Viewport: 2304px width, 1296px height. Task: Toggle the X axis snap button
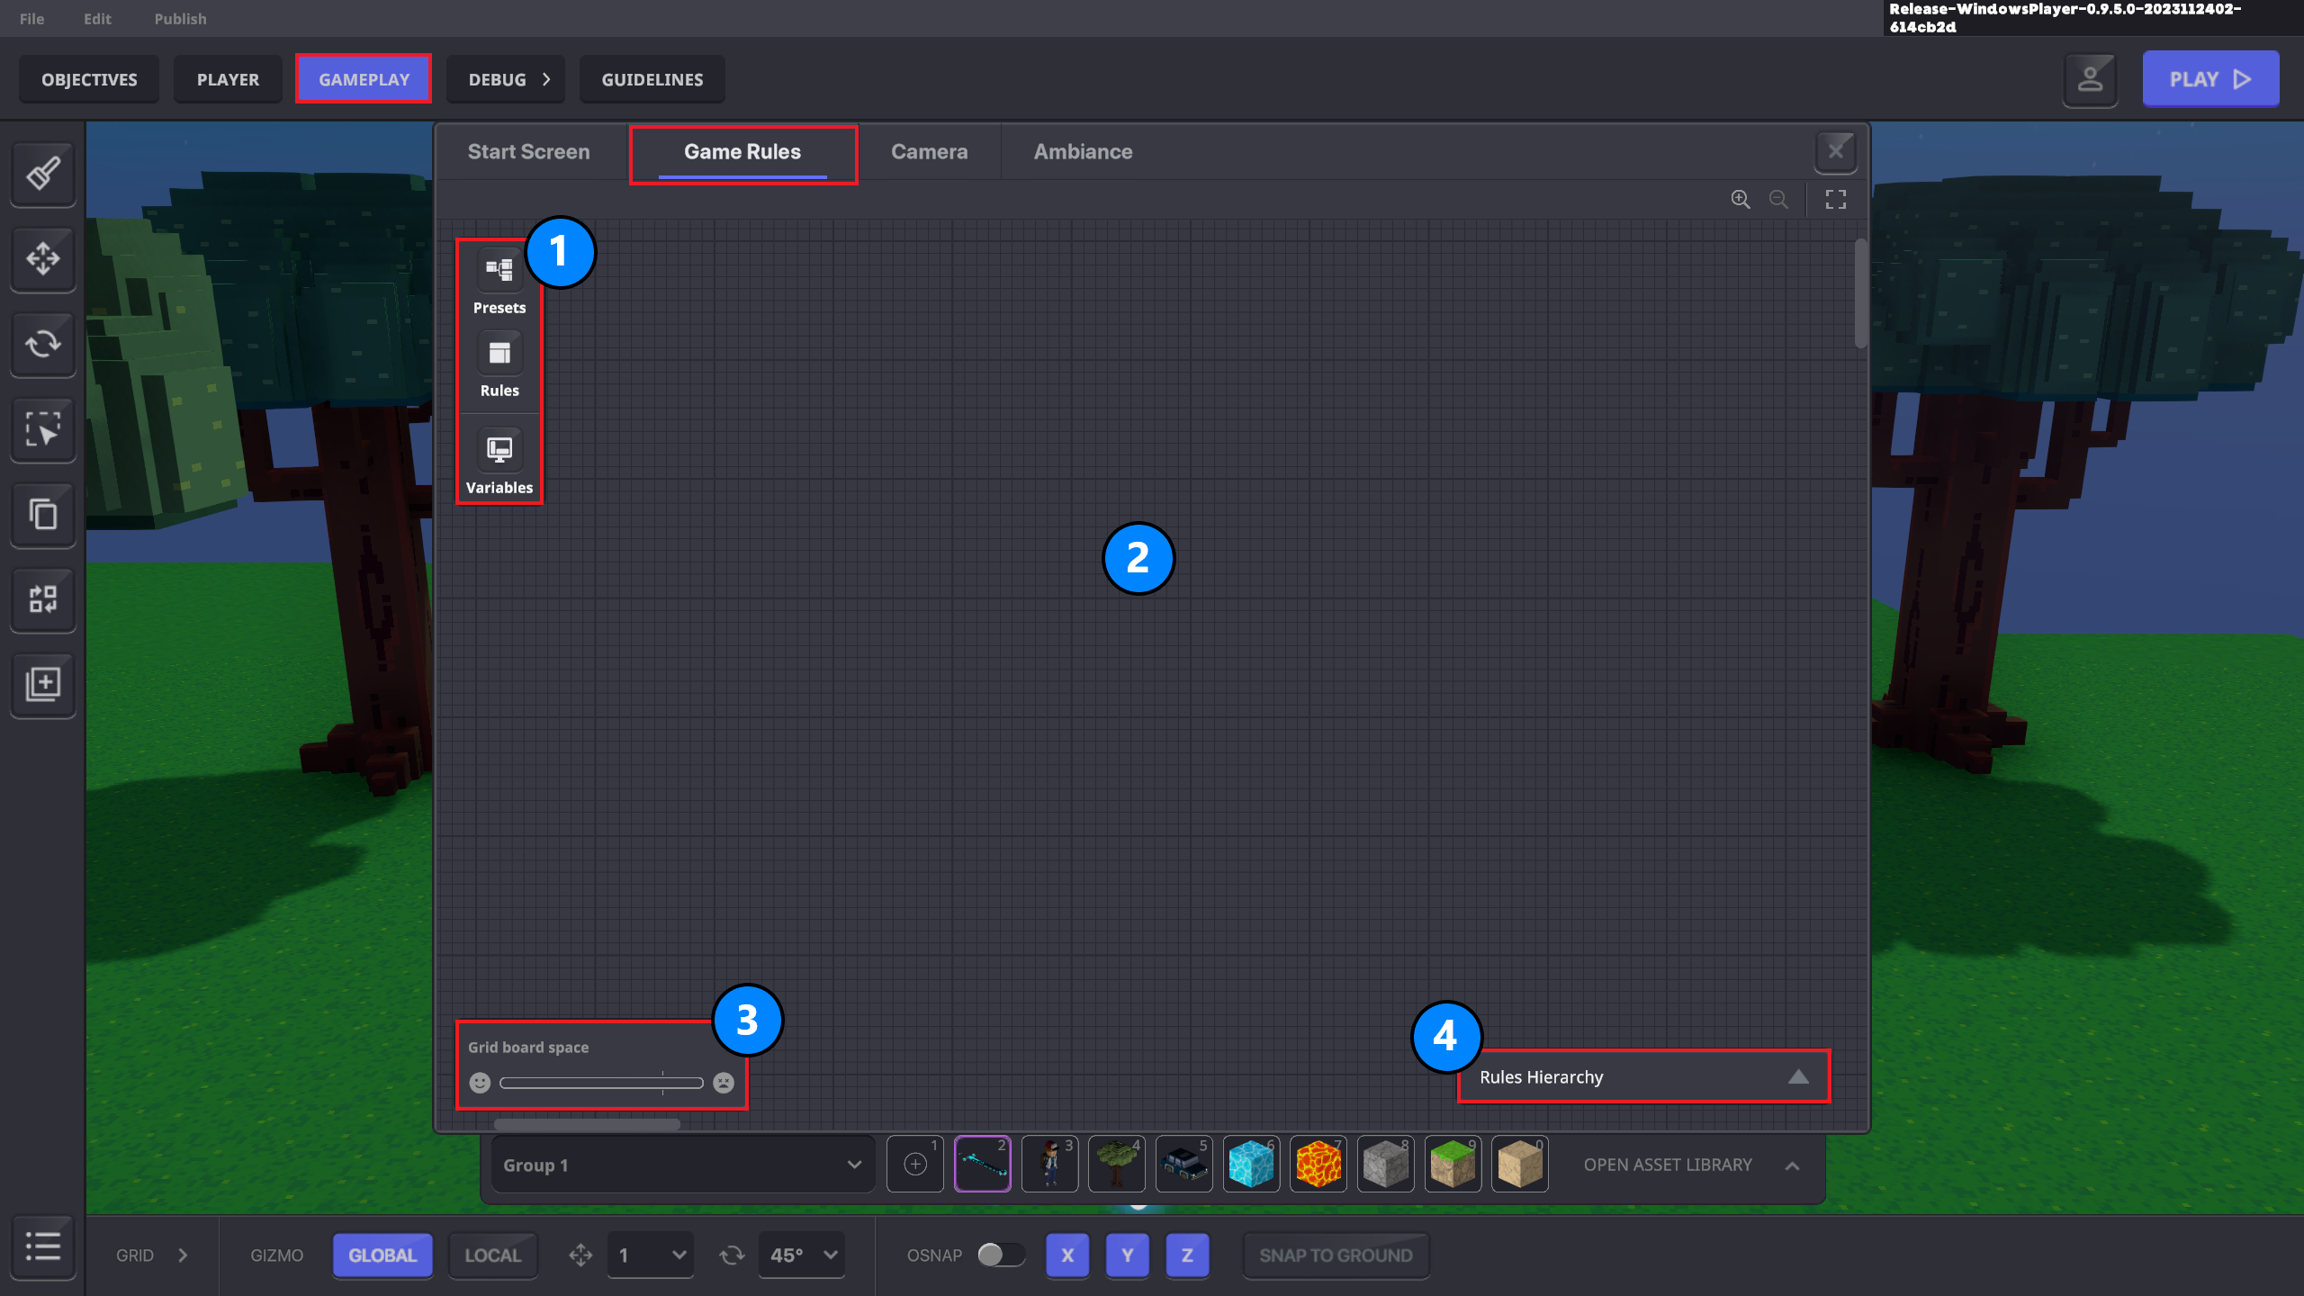[x=1067, y=1254]
